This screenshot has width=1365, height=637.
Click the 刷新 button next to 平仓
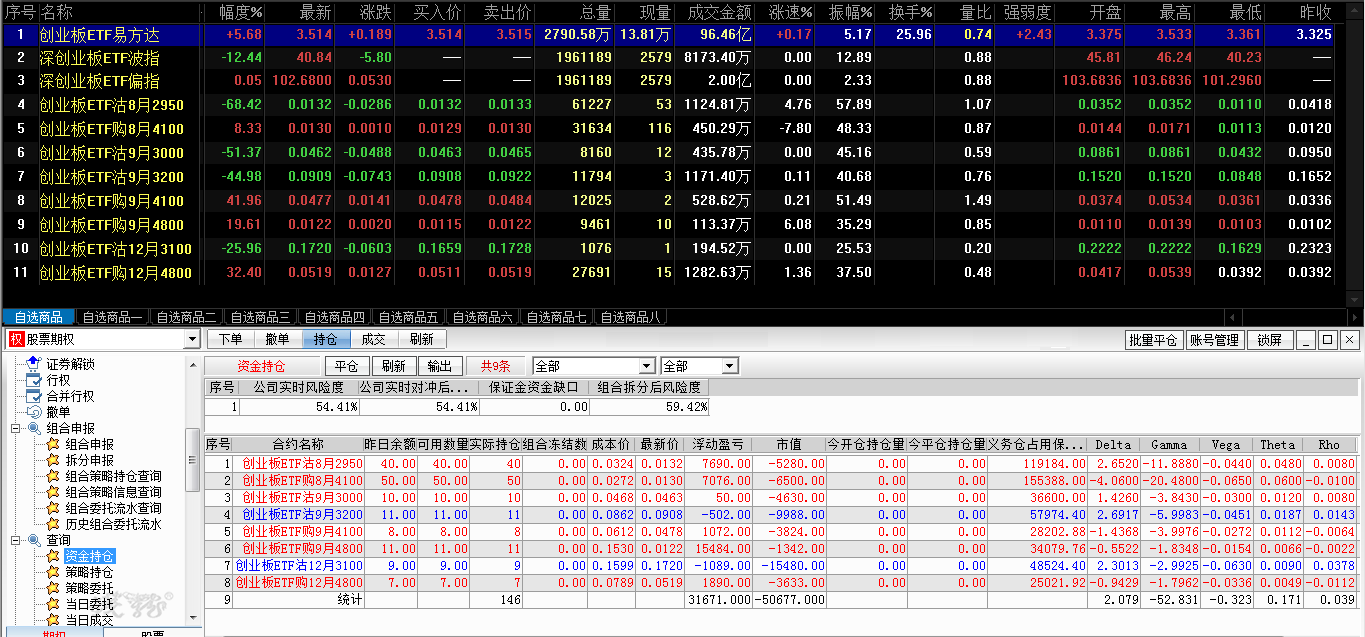(x=394, y=367)
